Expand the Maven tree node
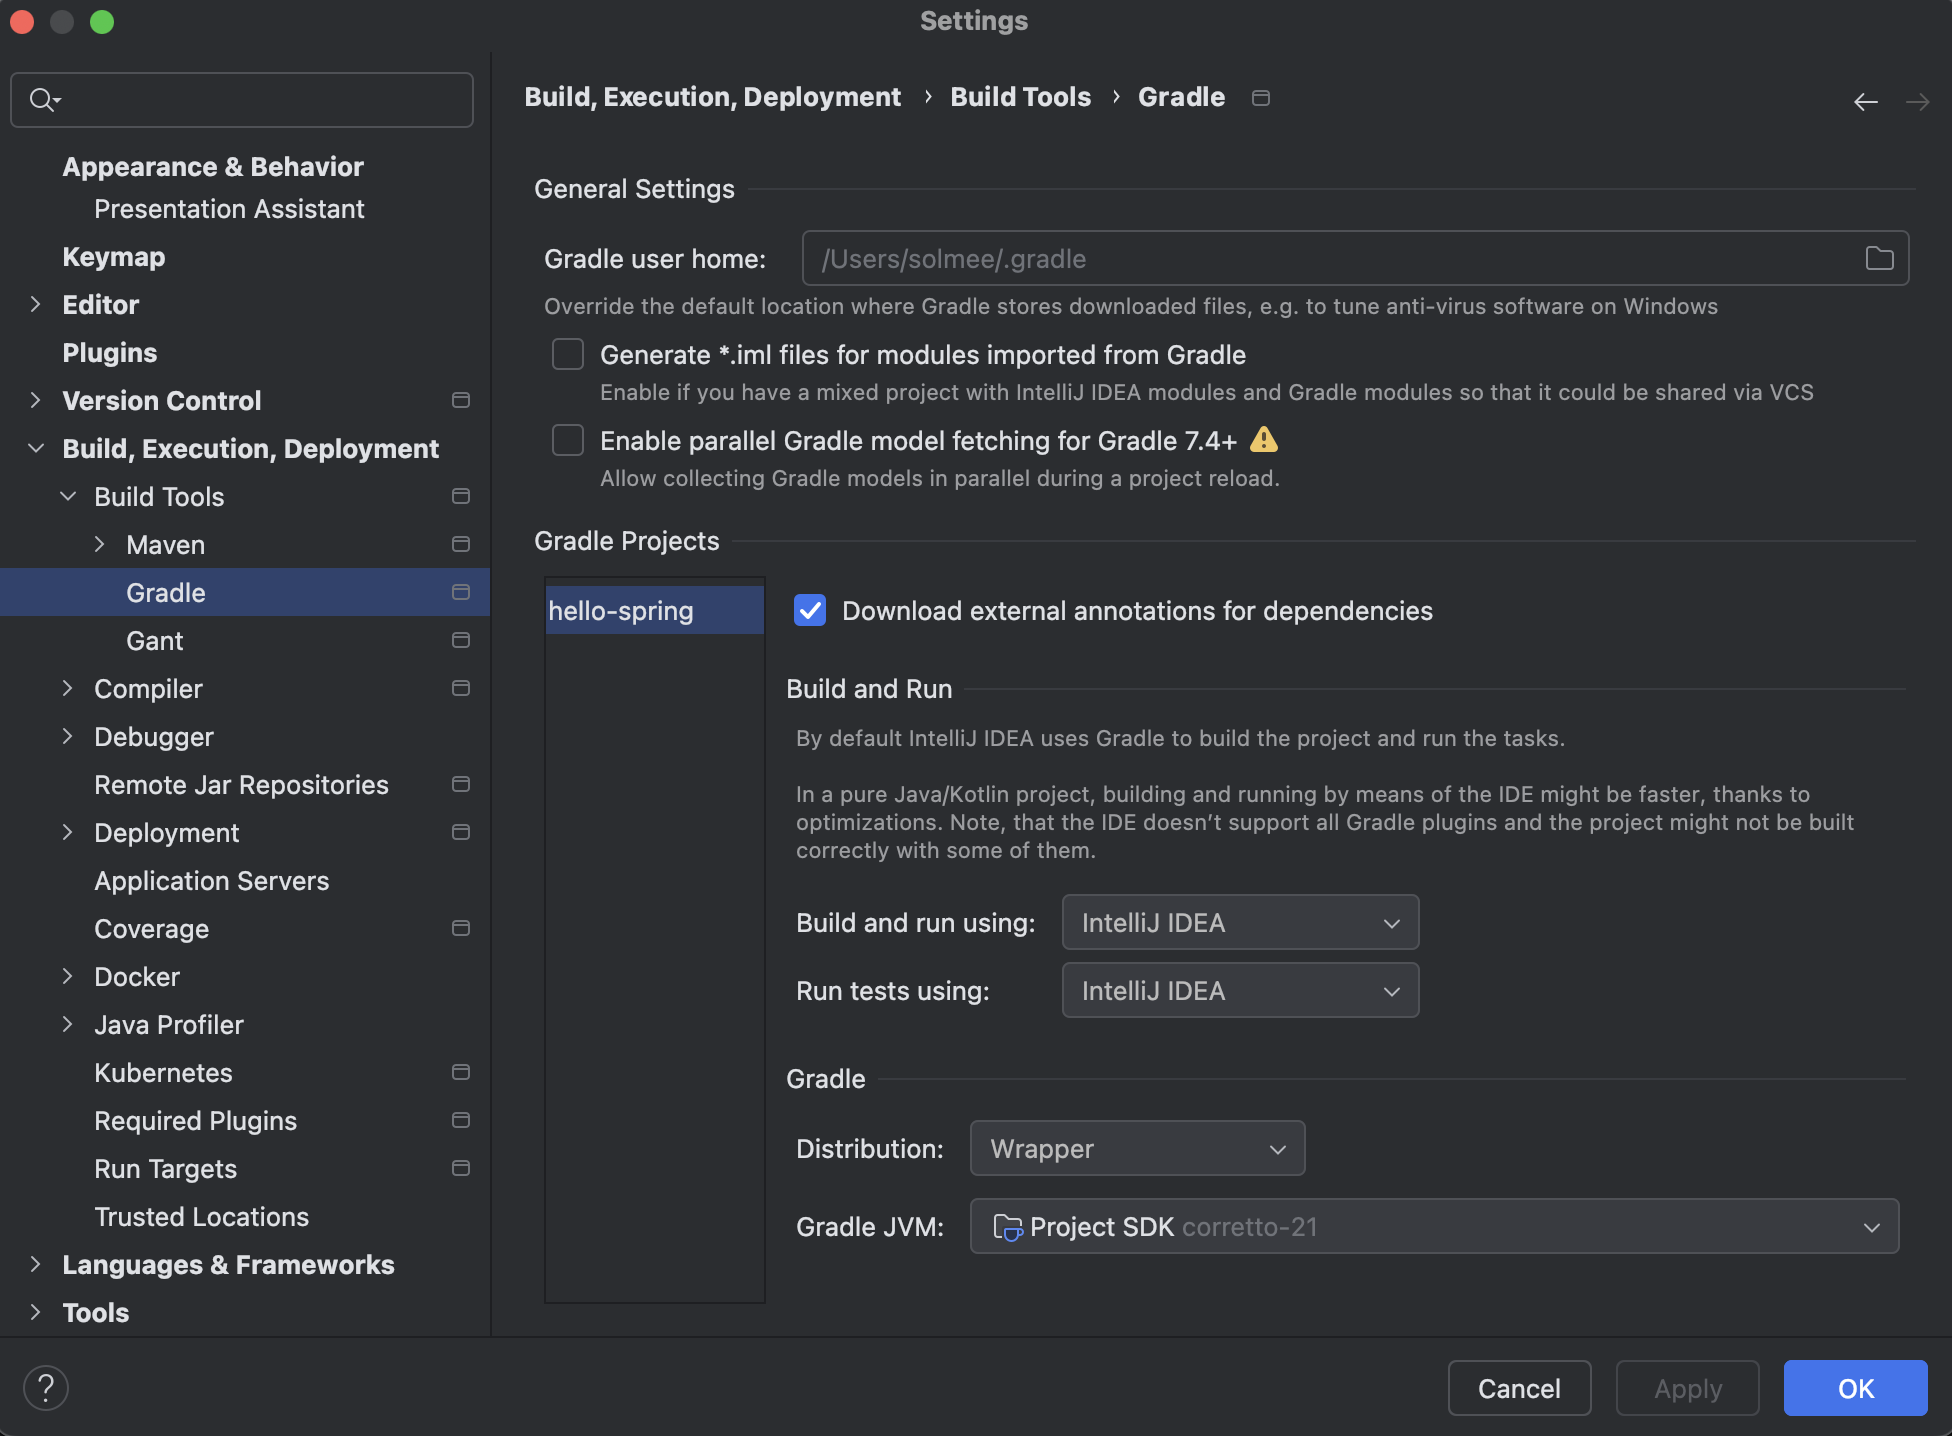Viewport: 1952px width, 1436px height. click(100, 544)
